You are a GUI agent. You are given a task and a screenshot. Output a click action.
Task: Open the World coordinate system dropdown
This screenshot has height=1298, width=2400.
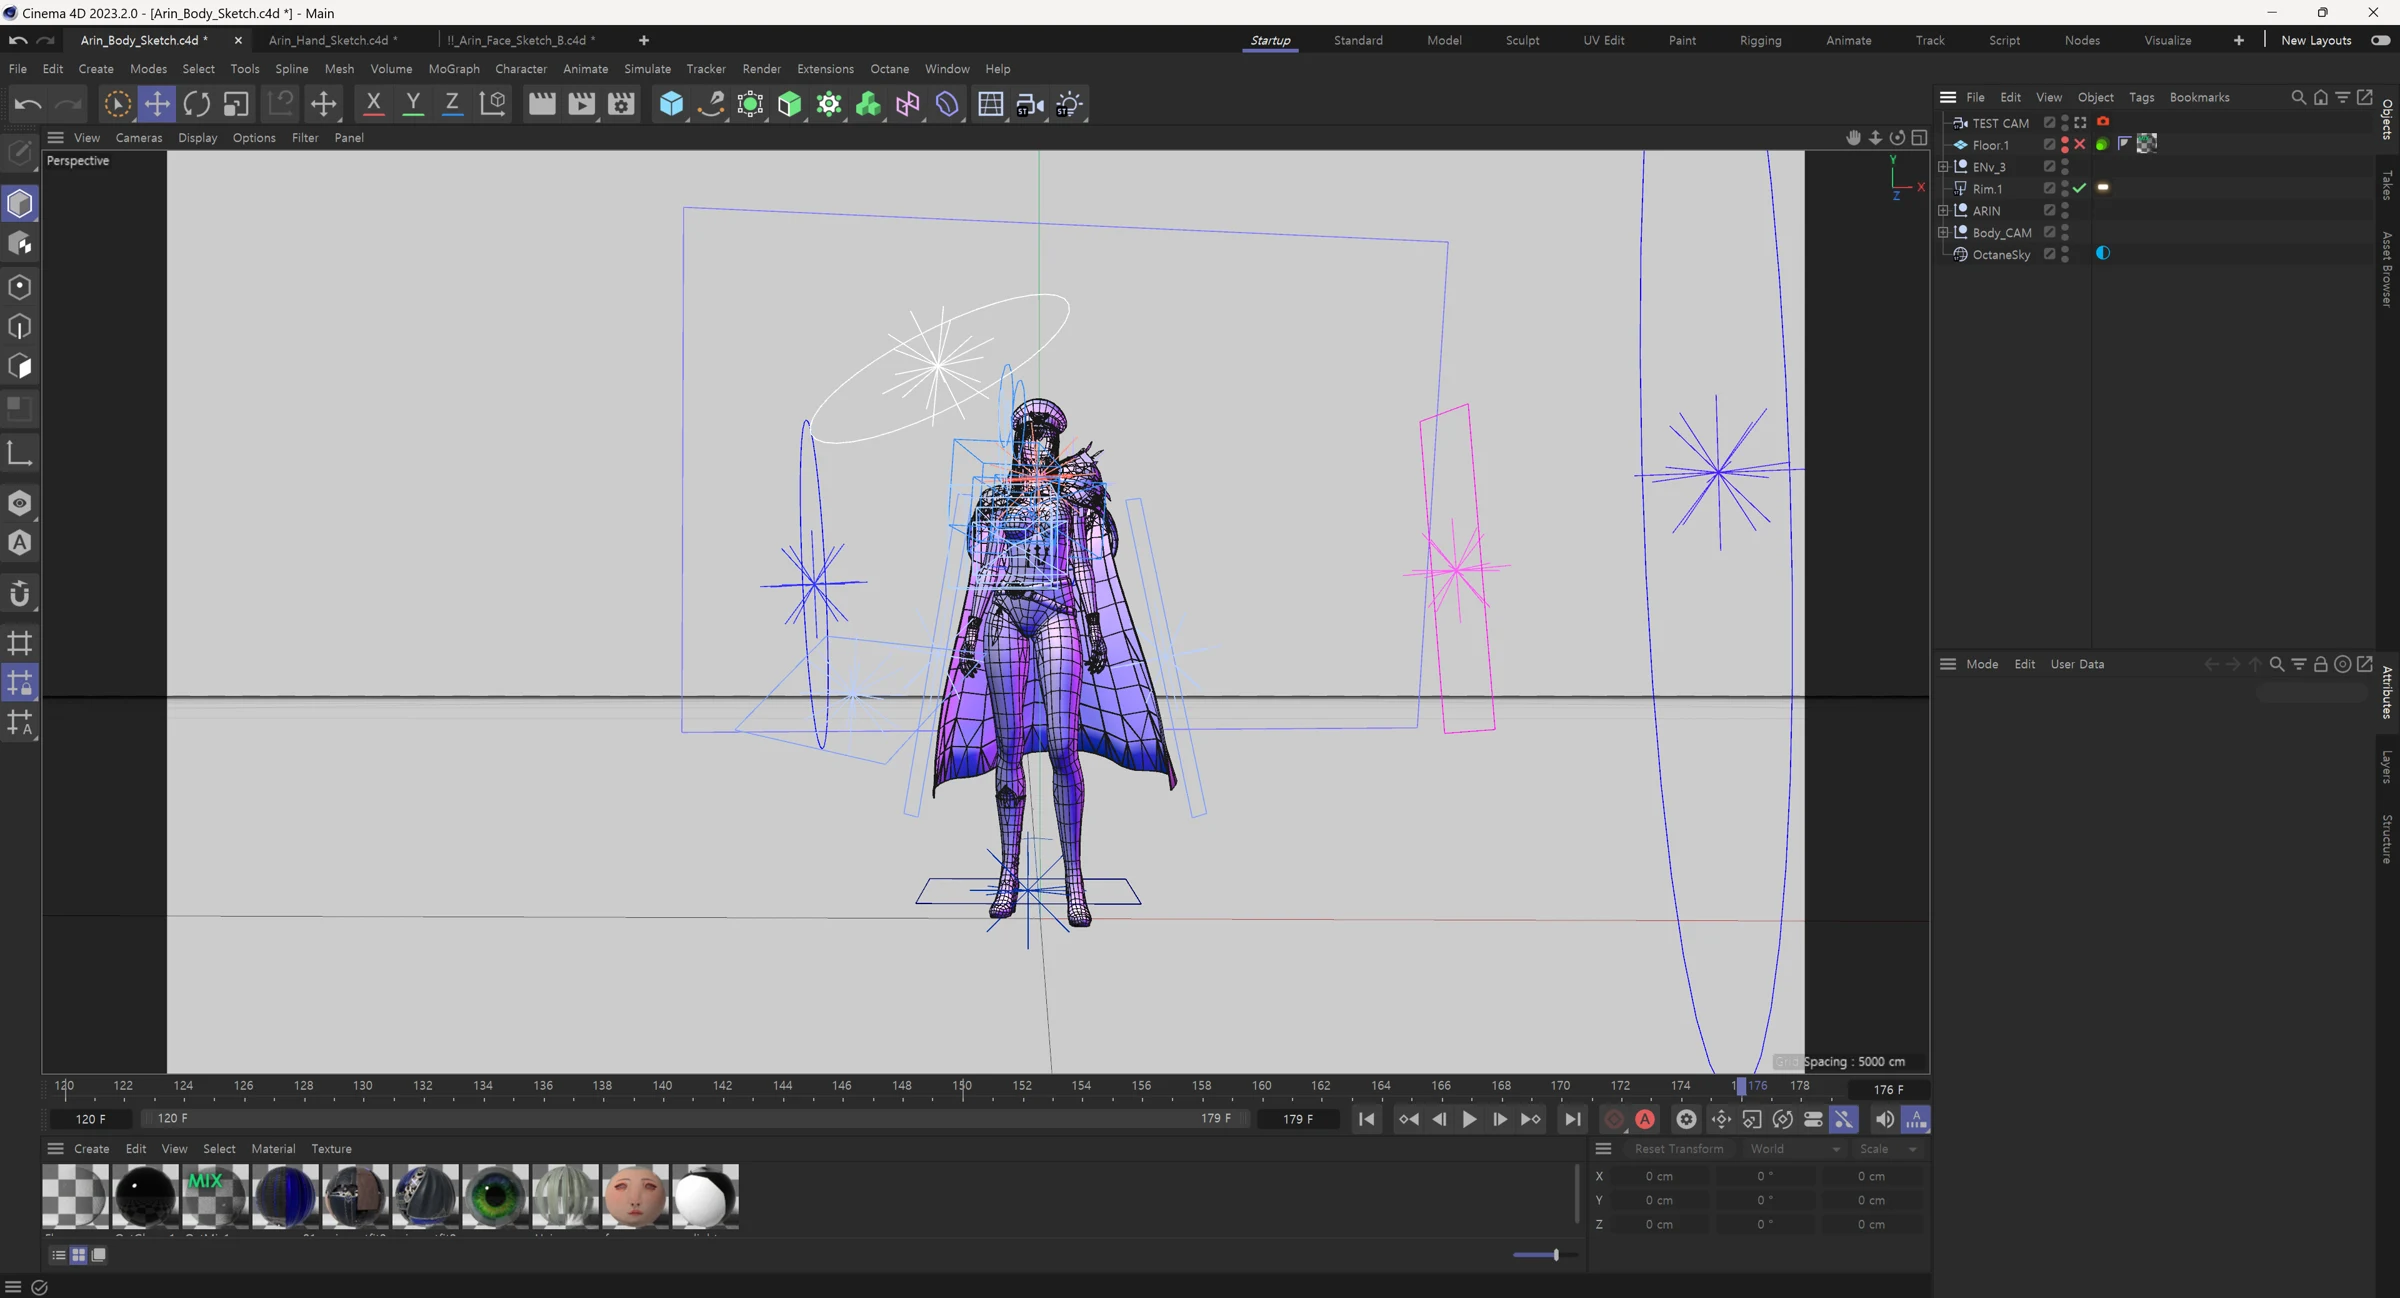point(1794,1149)
